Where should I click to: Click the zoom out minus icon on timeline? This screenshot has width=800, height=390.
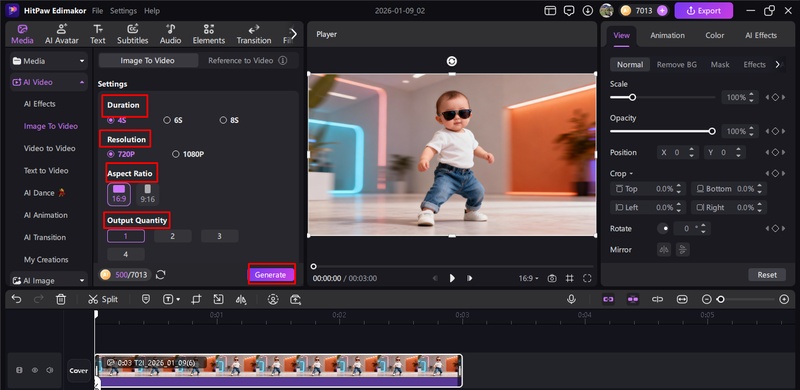(707, 300)
